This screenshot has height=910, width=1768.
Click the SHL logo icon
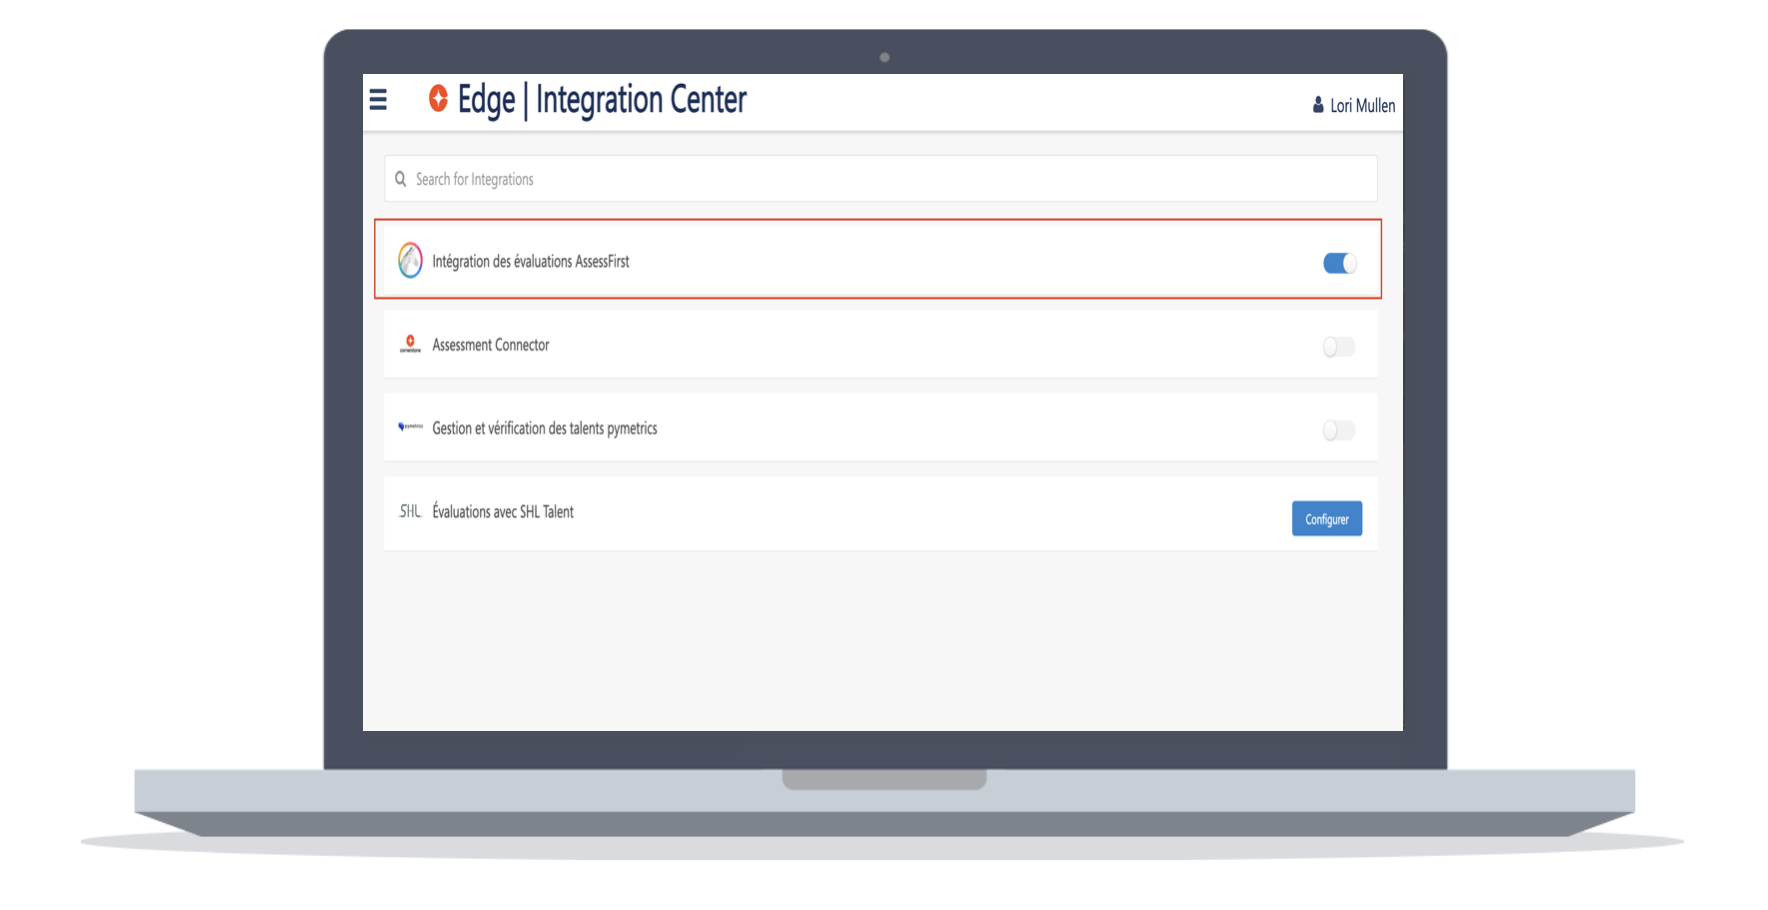pos(410,511)
